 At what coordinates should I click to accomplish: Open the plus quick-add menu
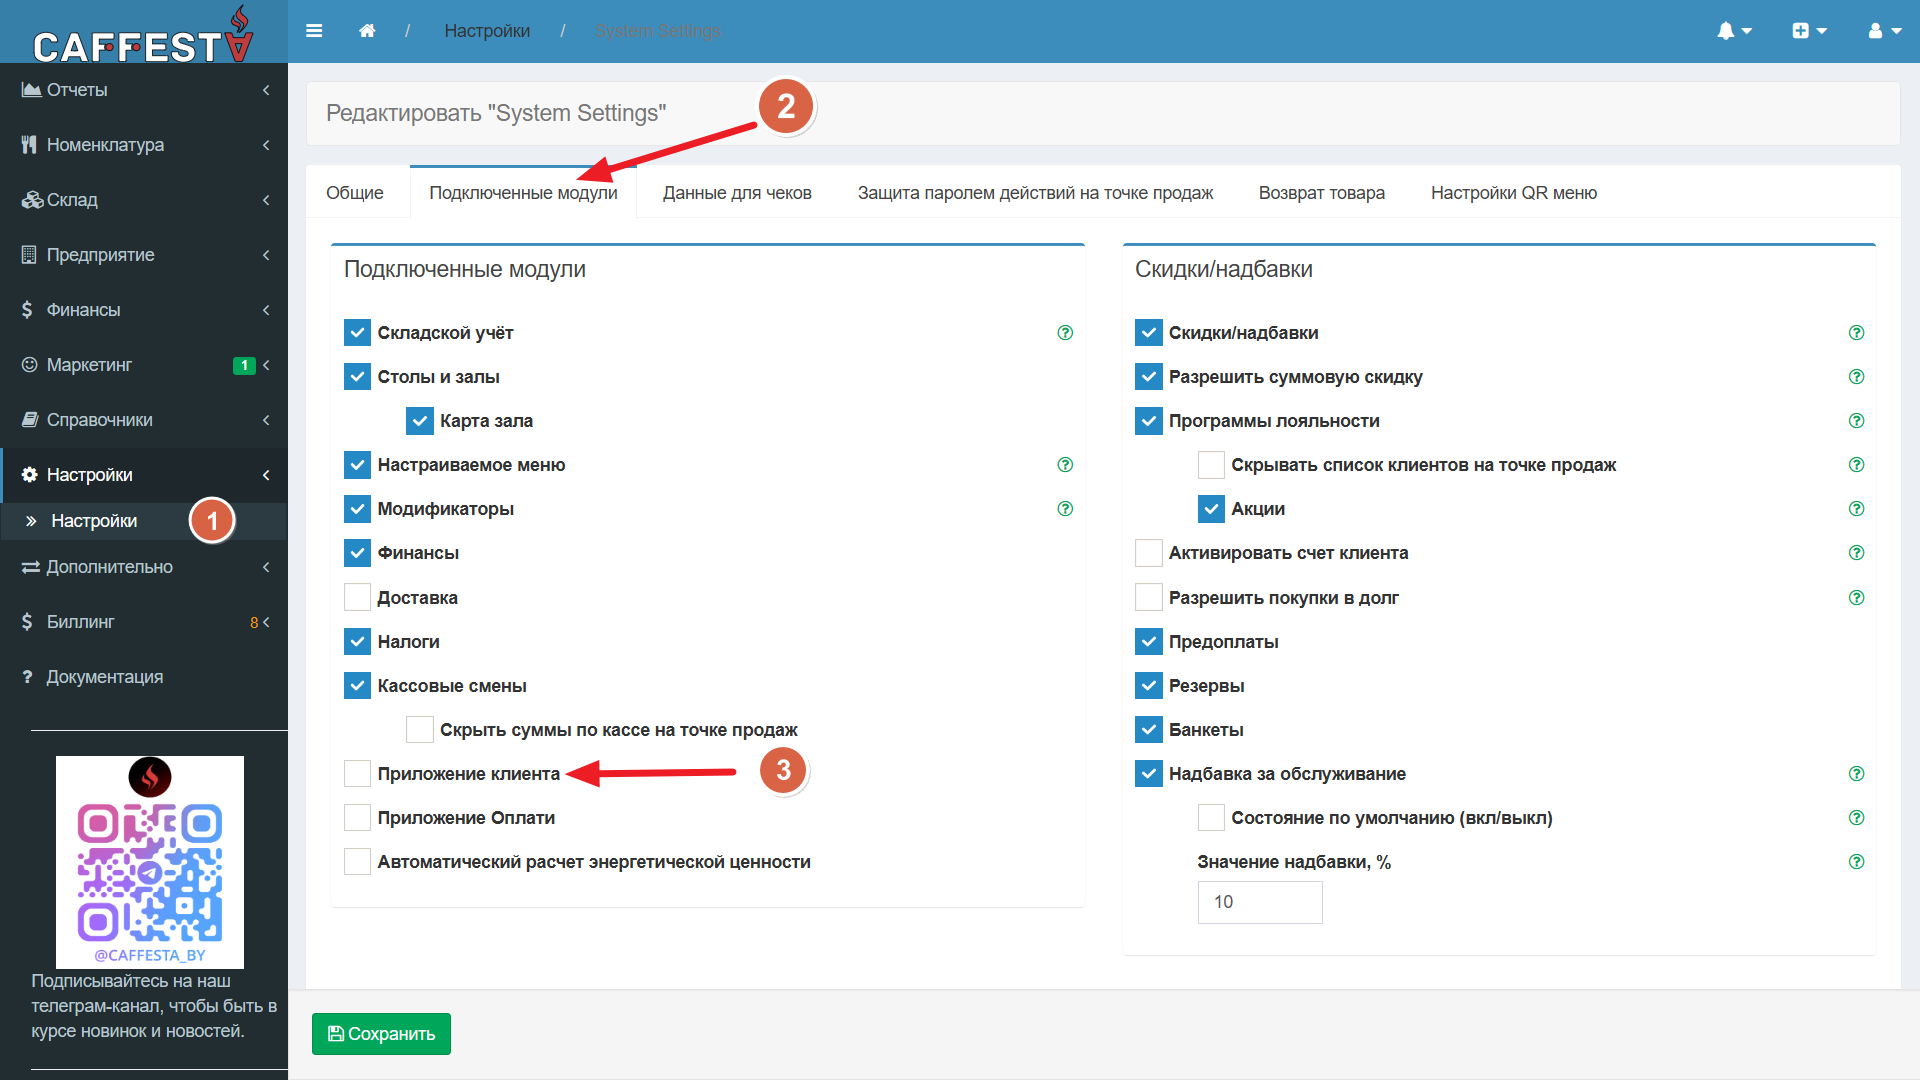click(1809, 31)
